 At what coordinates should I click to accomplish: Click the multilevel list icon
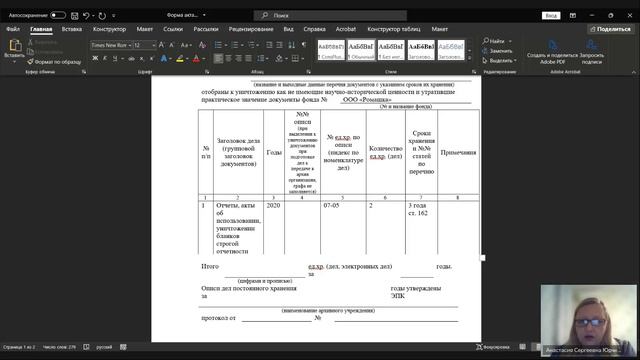[251, 45]
